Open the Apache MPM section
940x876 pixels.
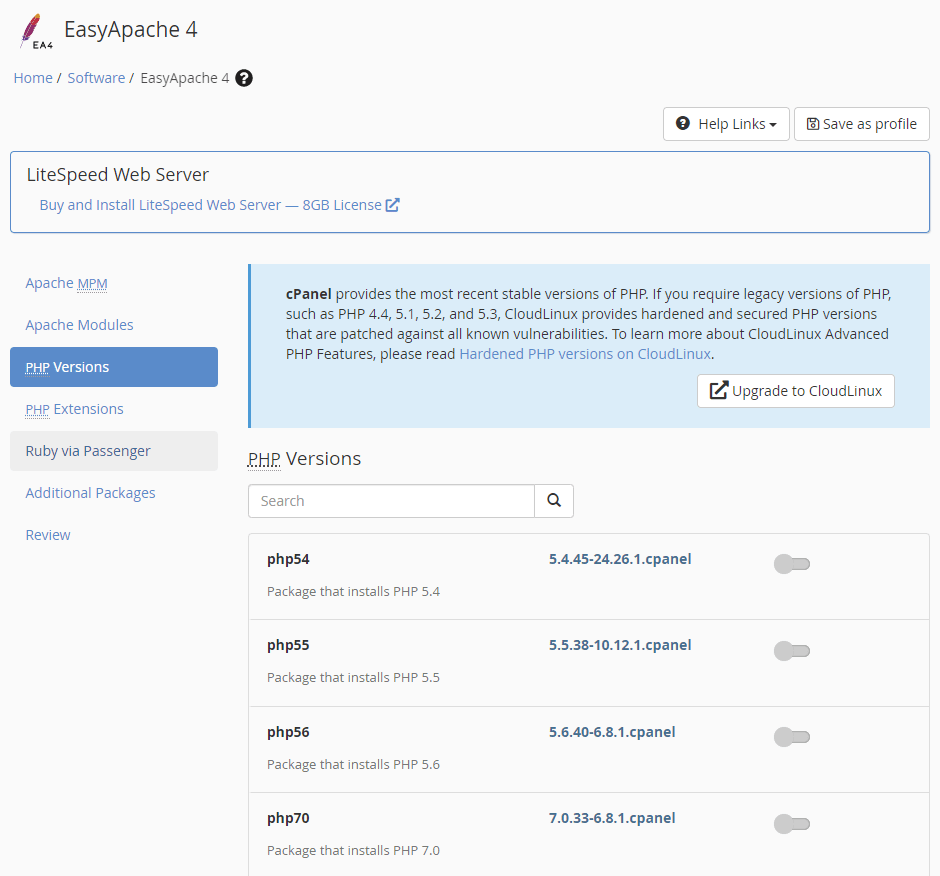click(x=67, y=283)
